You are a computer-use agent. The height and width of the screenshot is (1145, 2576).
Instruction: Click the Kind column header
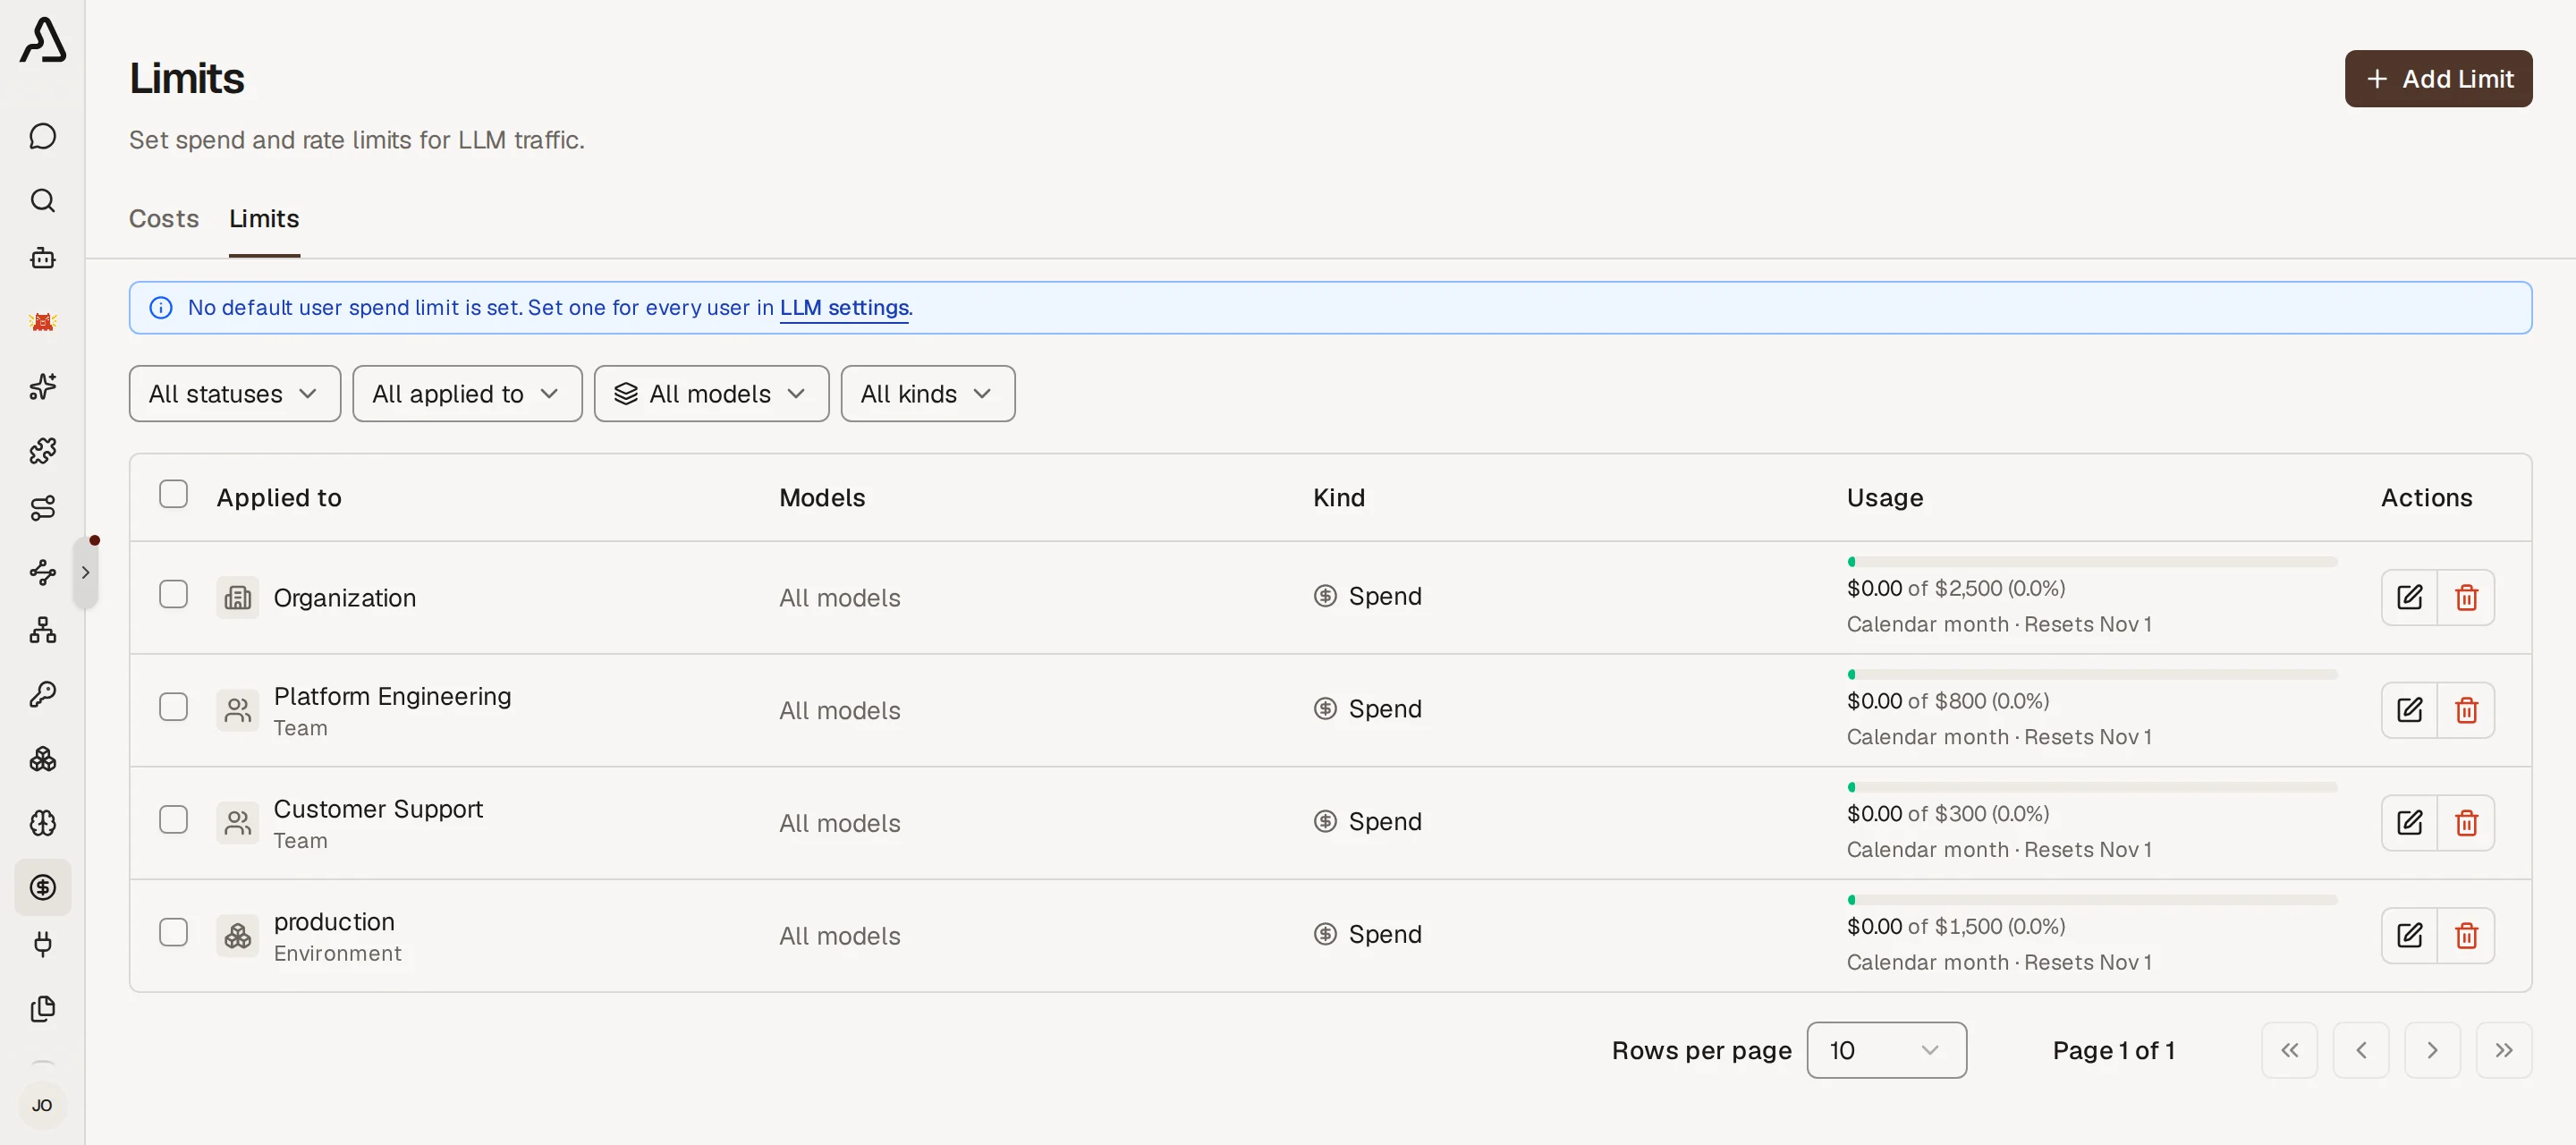(x=1339, y=498)
